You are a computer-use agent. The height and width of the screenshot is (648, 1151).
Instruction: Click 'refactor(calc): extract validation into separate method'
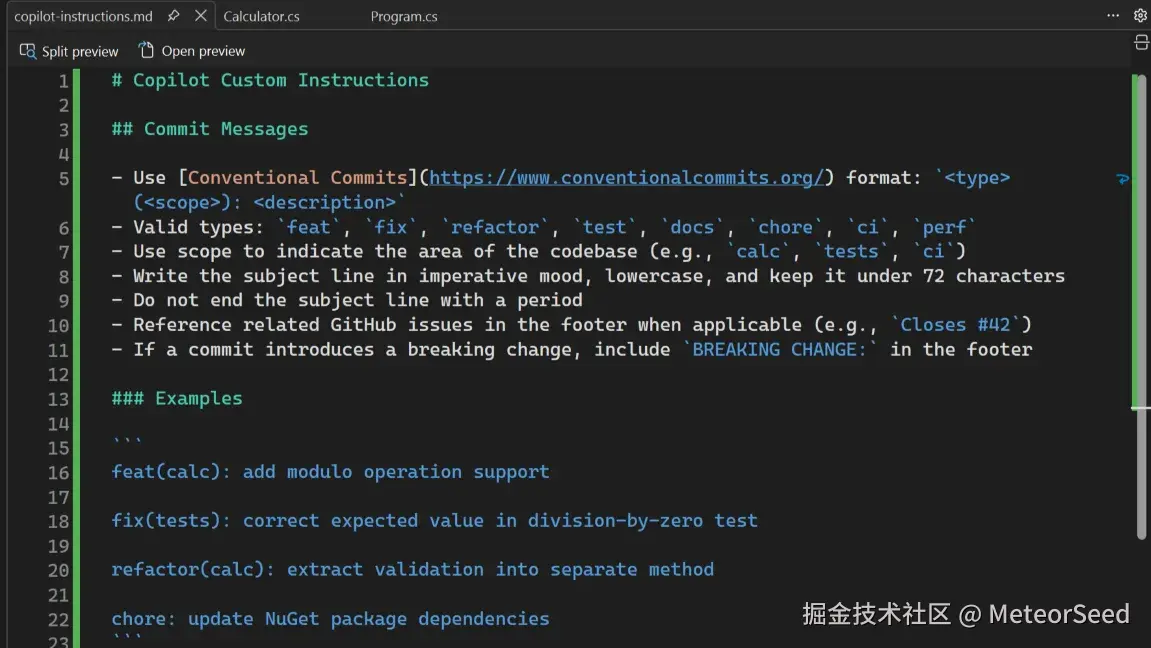point(413,569)
